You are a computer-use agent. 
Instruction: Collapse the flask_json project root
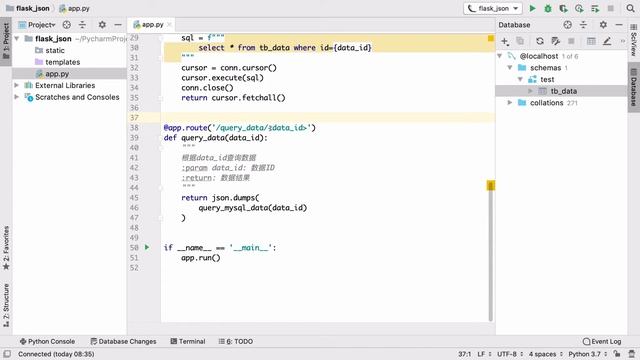click(x=17, y=39)
